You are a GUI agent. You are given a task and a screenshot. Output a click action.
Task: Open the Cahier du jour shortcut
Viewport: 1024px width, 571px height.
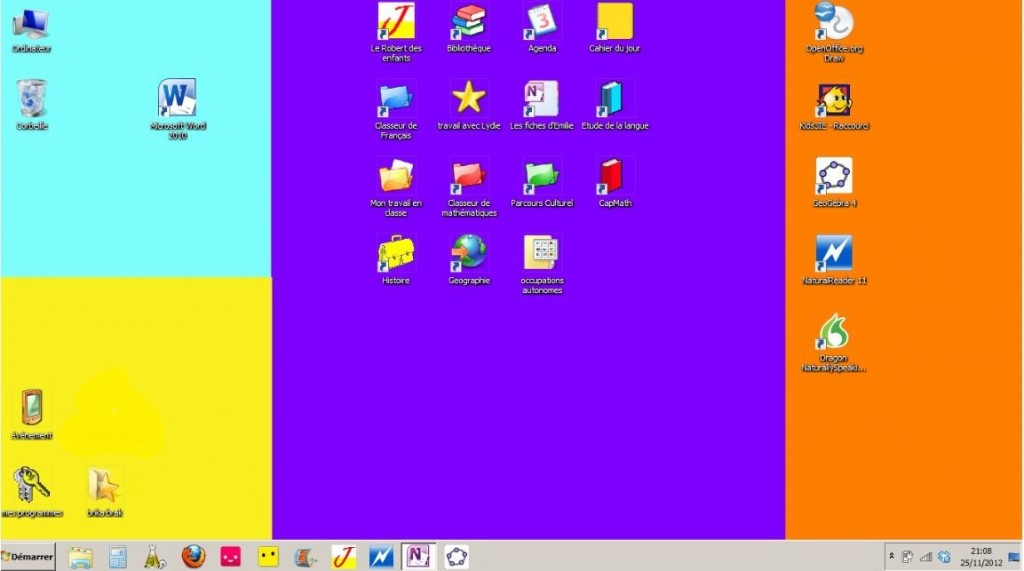point(614,22)
